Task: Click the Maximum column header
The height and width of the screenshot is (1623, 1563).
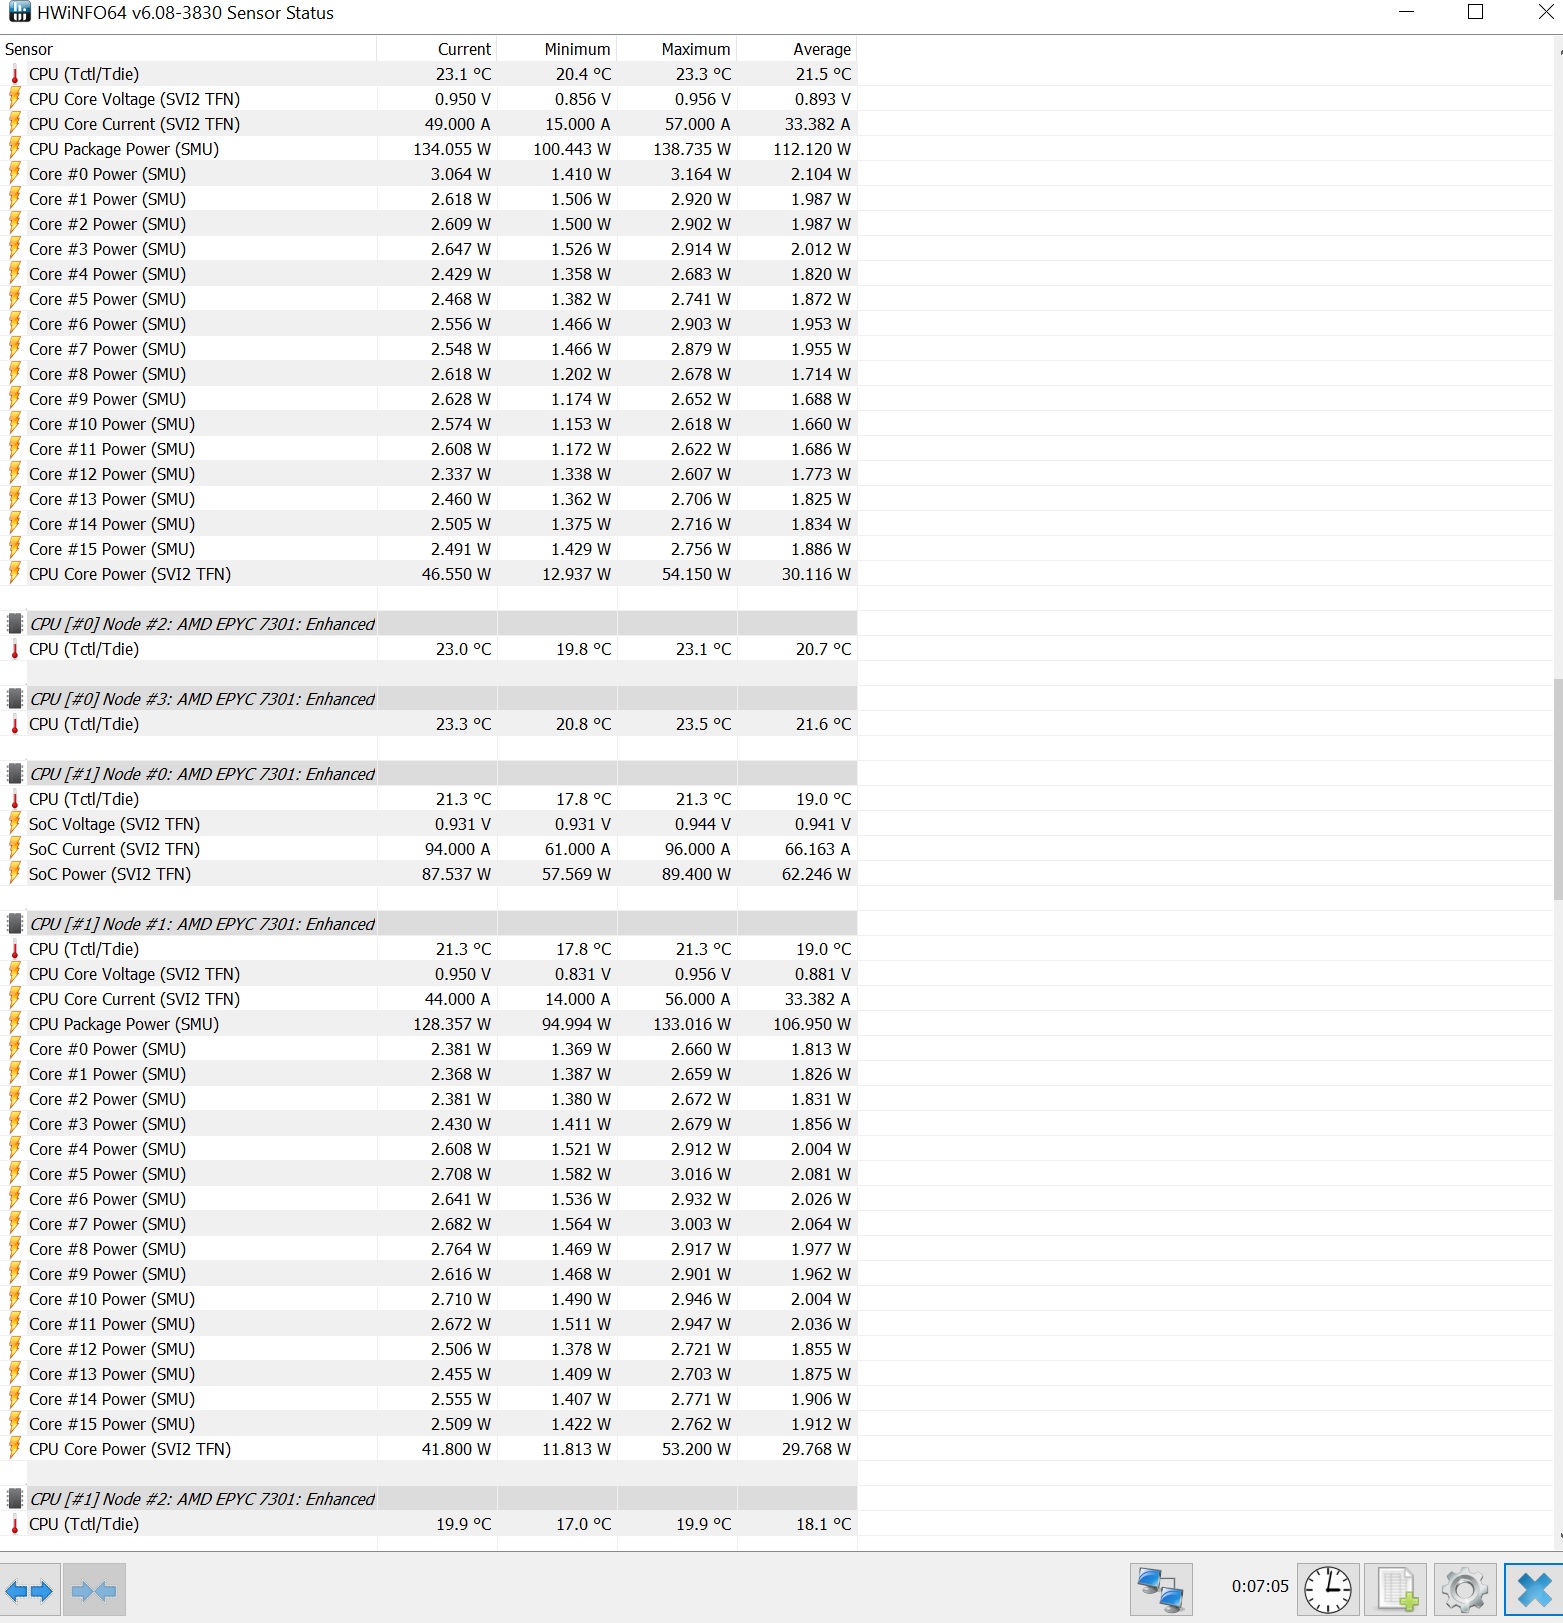Action: click(677, 49)
